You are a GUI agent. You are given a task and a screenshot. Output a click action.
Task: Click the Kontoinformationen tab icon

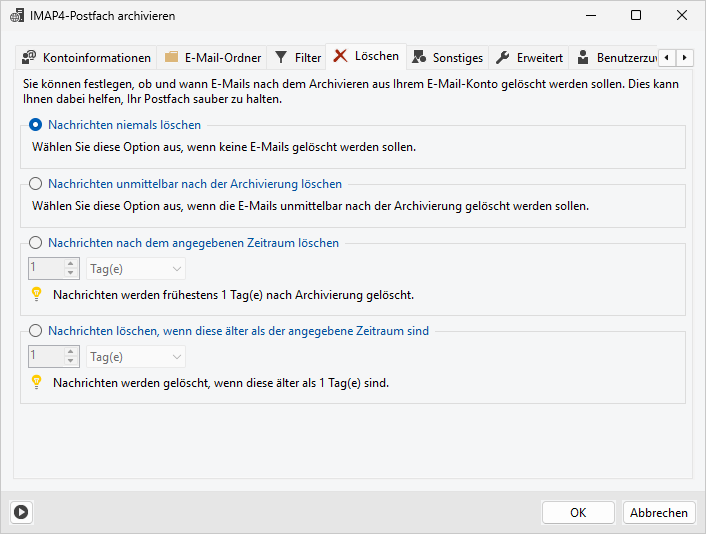coord(29,58)
